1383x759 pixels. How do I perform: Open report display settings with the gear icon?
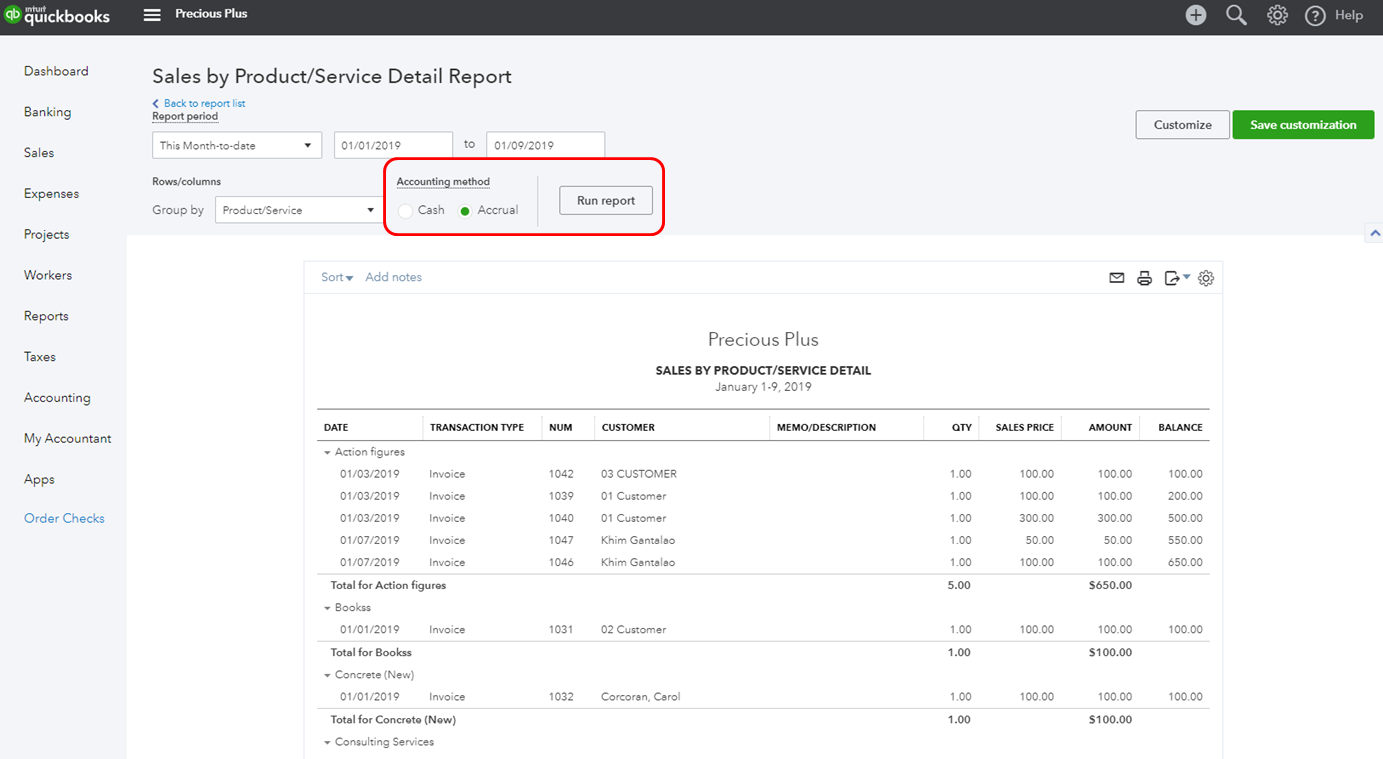(1205, 278)
